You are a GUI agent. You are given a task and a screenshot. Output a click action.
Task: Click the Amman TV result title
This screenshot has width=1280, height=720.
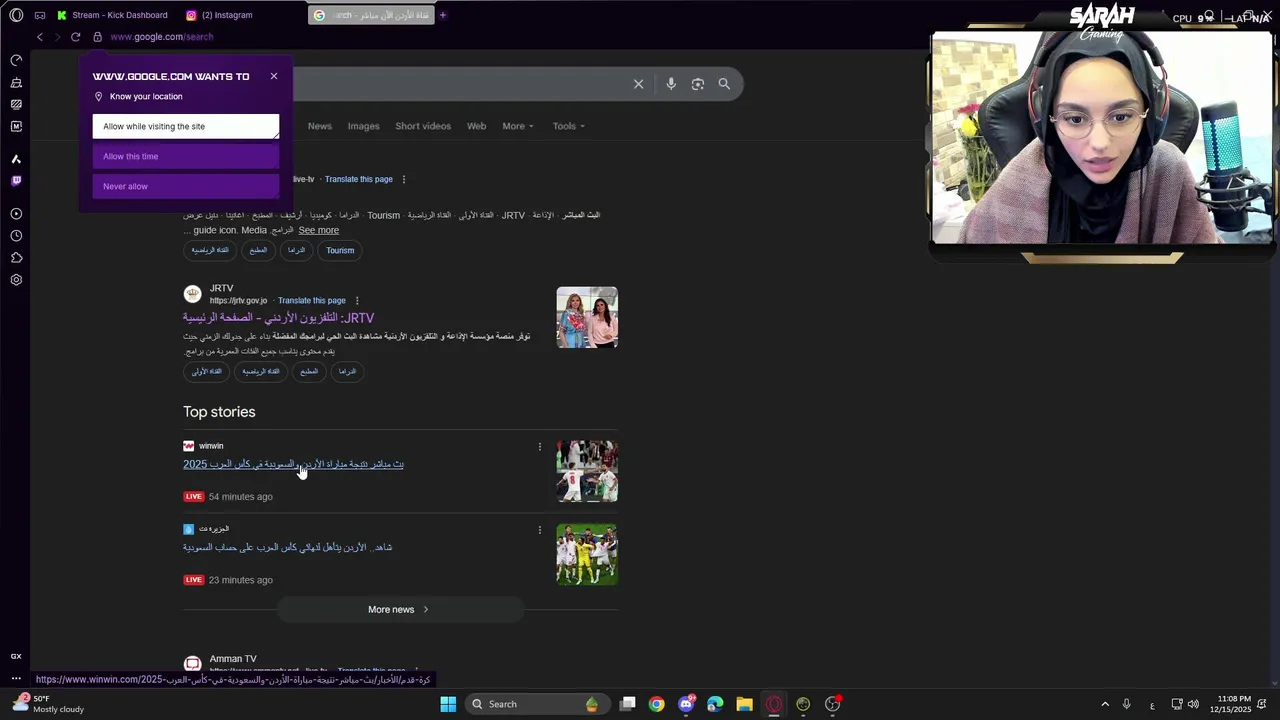233,659
